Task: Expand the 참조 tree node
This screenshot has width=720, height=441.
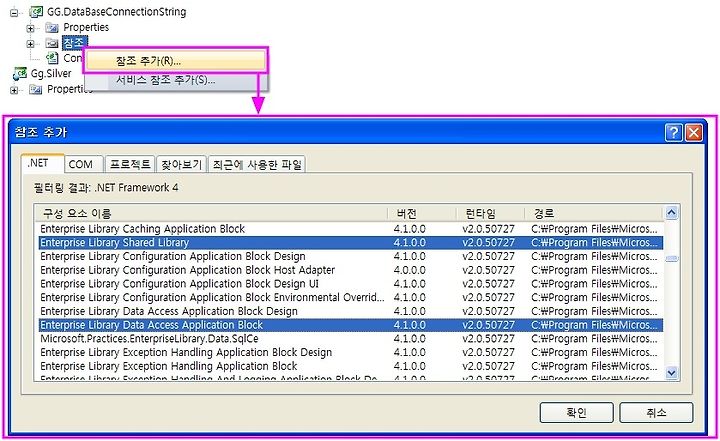Action: (x=30, y=44)
